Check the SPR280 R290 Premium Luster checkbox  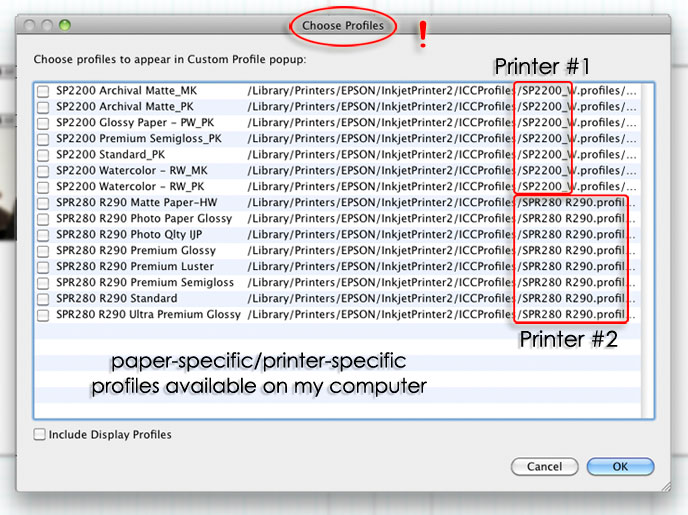(43, 267)
